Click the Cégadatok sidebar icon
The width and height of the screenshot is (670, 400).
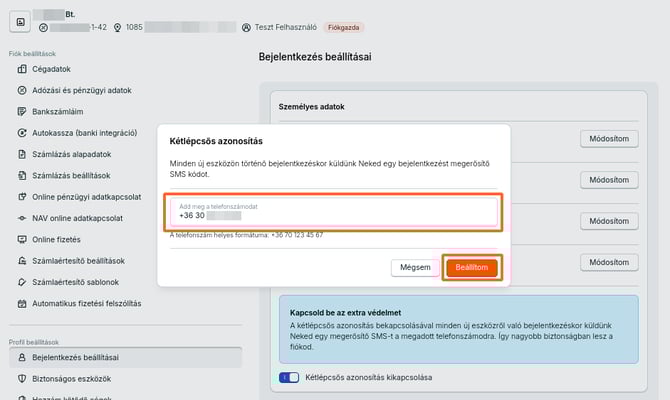coord(23,69)
